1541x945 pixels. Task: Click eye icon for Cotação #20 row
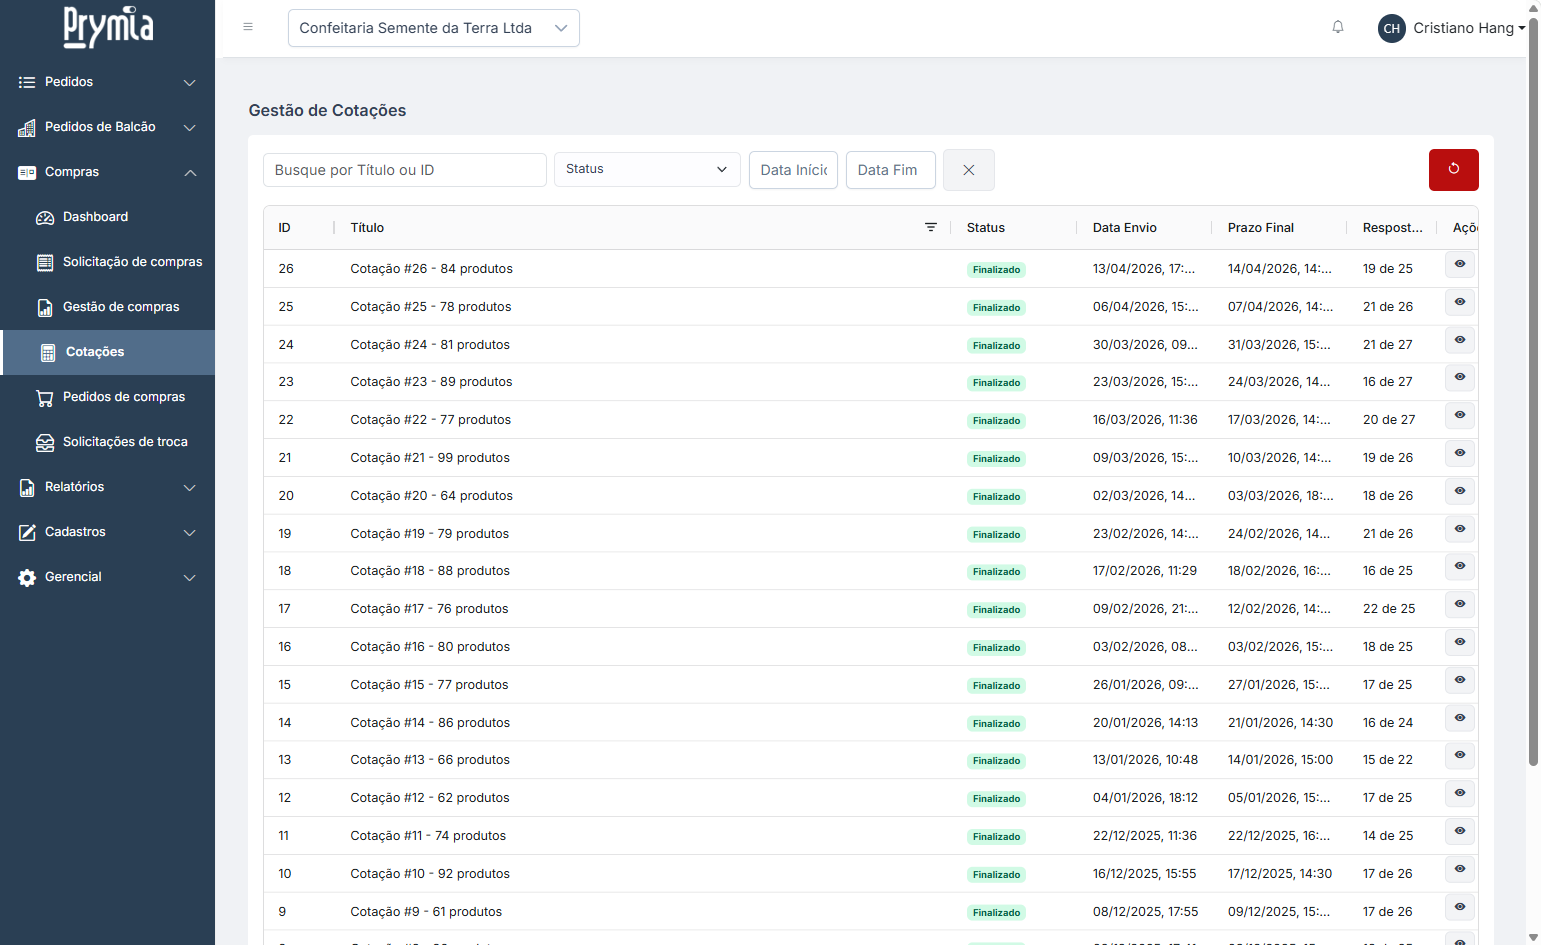click(1459, 491)
